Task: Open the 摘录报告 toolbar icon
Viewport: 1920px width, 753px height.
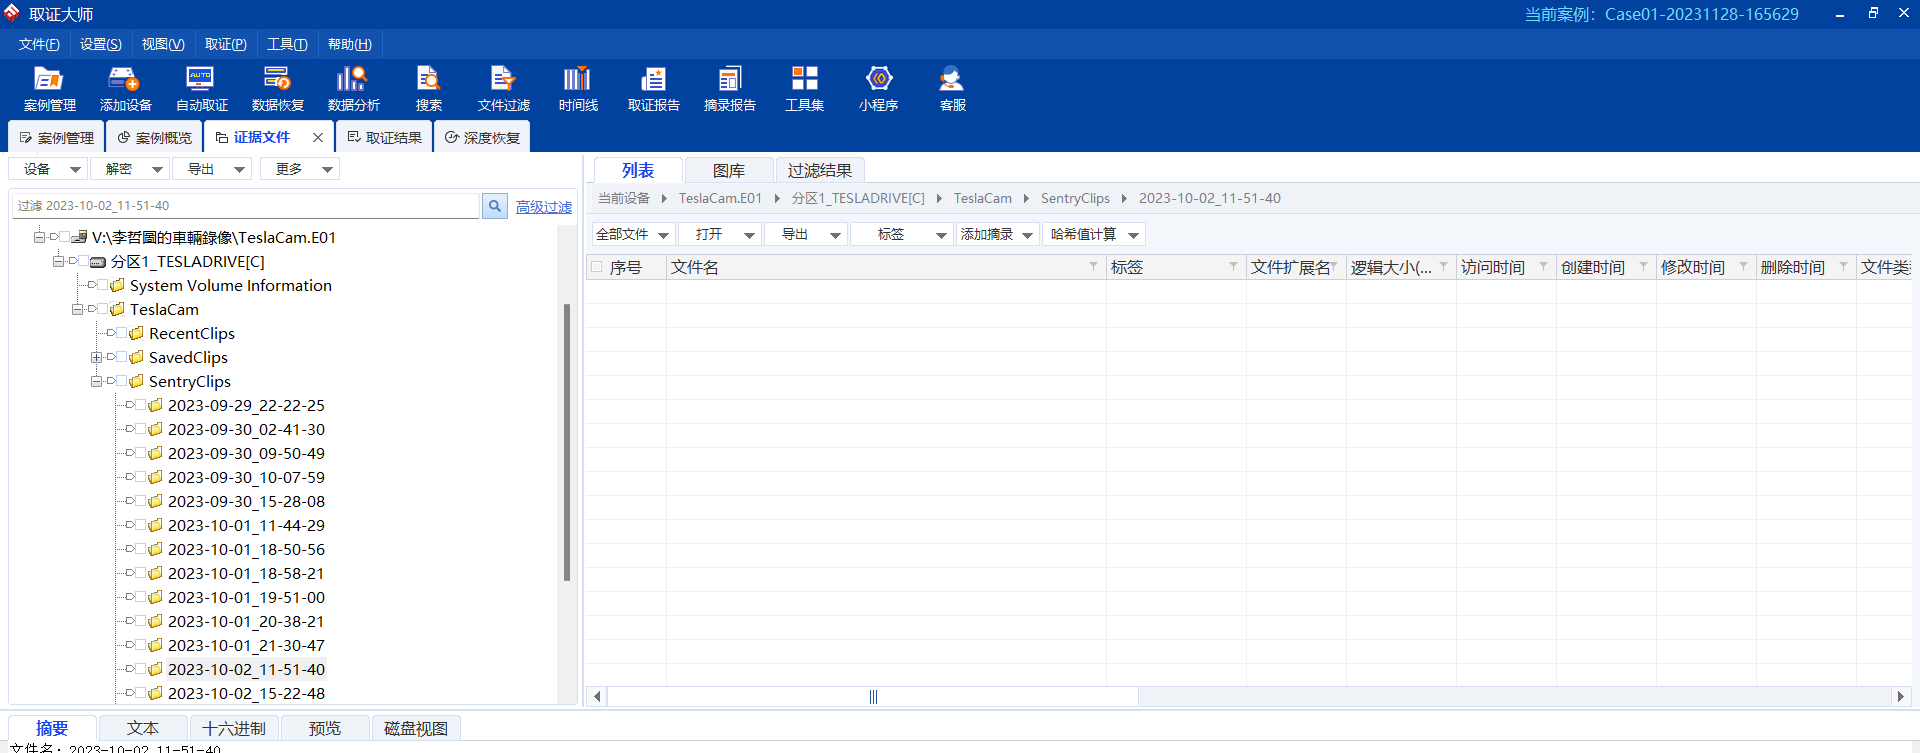Action: (x=729, y=88)
